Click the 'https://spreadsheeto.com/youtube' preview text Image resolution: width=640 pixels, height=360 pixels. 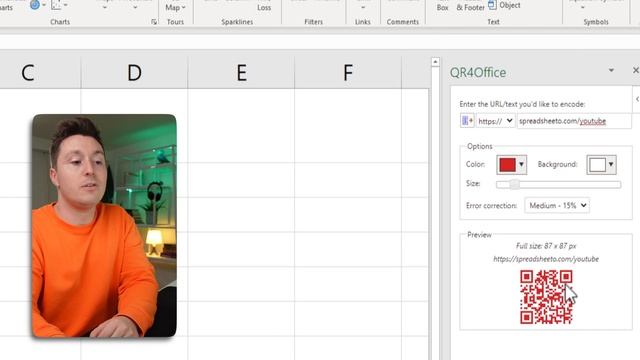546,259
